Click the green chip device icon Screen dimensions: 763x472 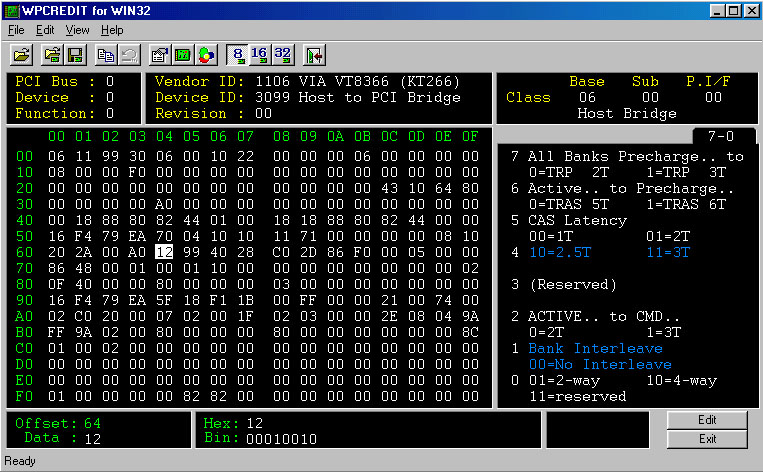click(x=182, y=53)
